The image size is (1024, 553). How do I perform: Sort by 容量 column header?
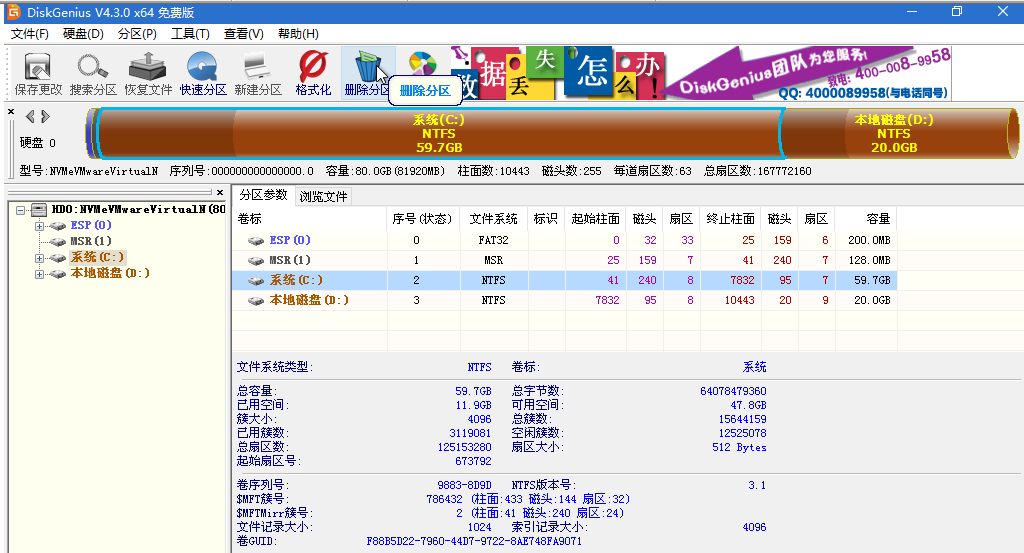click(866, 219)
